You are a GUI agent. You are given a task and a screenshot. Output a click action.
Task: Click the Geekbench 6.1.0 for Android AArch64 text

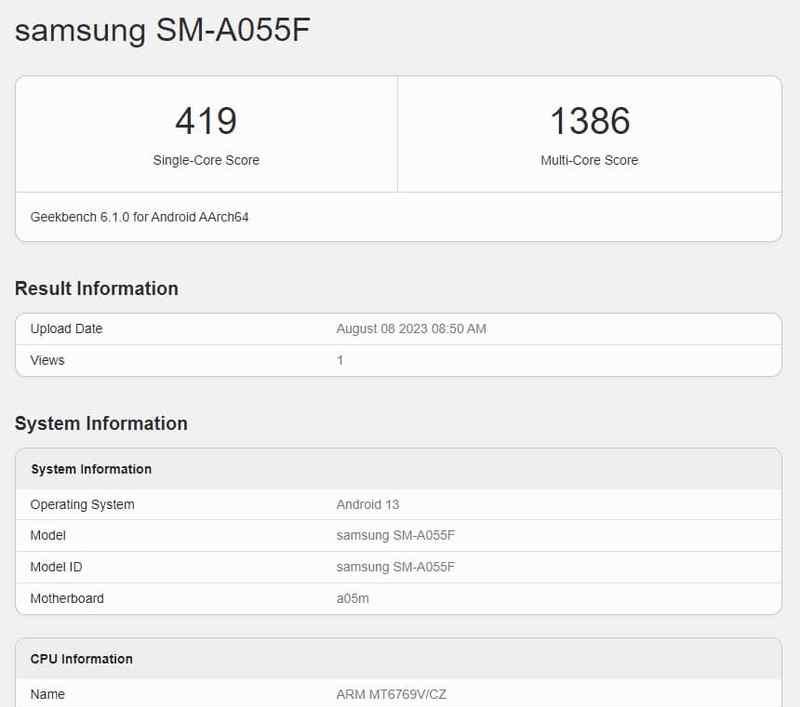click(139, 217)
